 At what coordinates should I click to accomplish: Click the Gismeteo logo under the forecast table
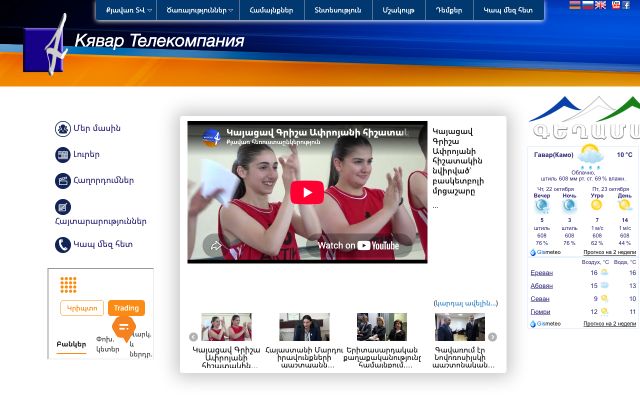(x=546, y=252)
